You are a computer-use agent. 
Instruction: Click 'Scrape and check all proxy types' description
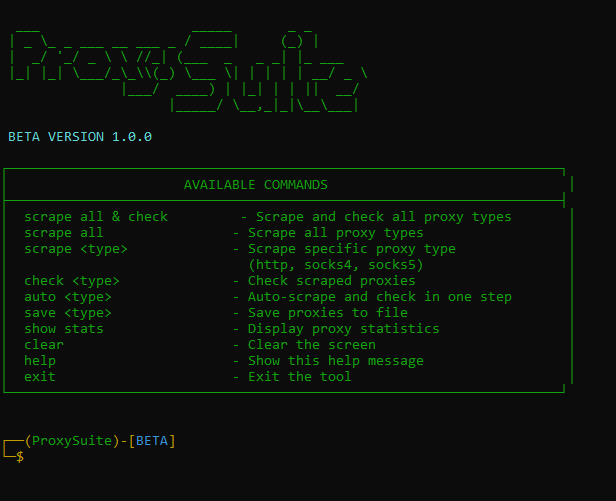point(383,217)
